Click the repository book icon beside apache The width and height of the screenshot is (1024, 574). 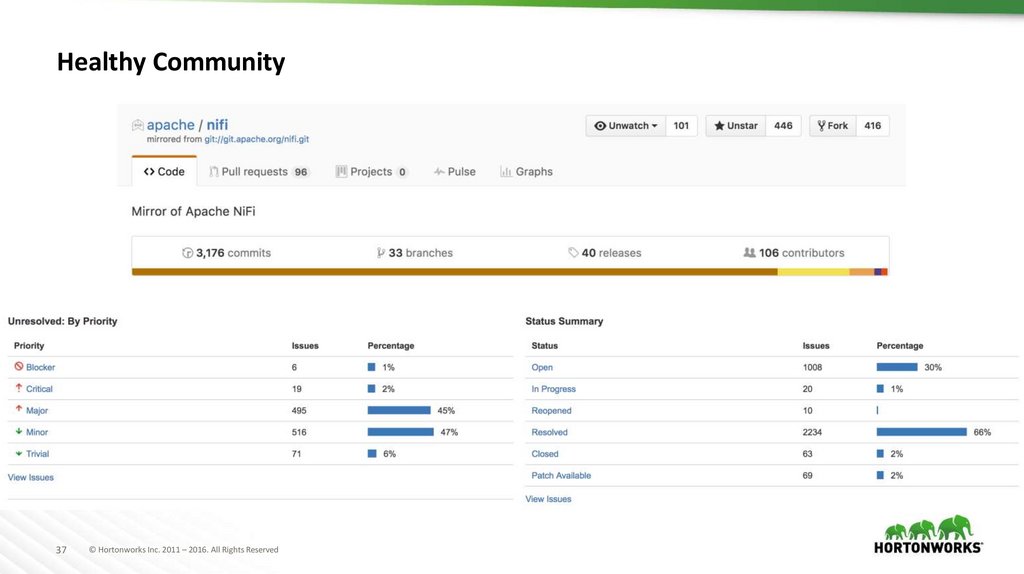coord(138,125)
